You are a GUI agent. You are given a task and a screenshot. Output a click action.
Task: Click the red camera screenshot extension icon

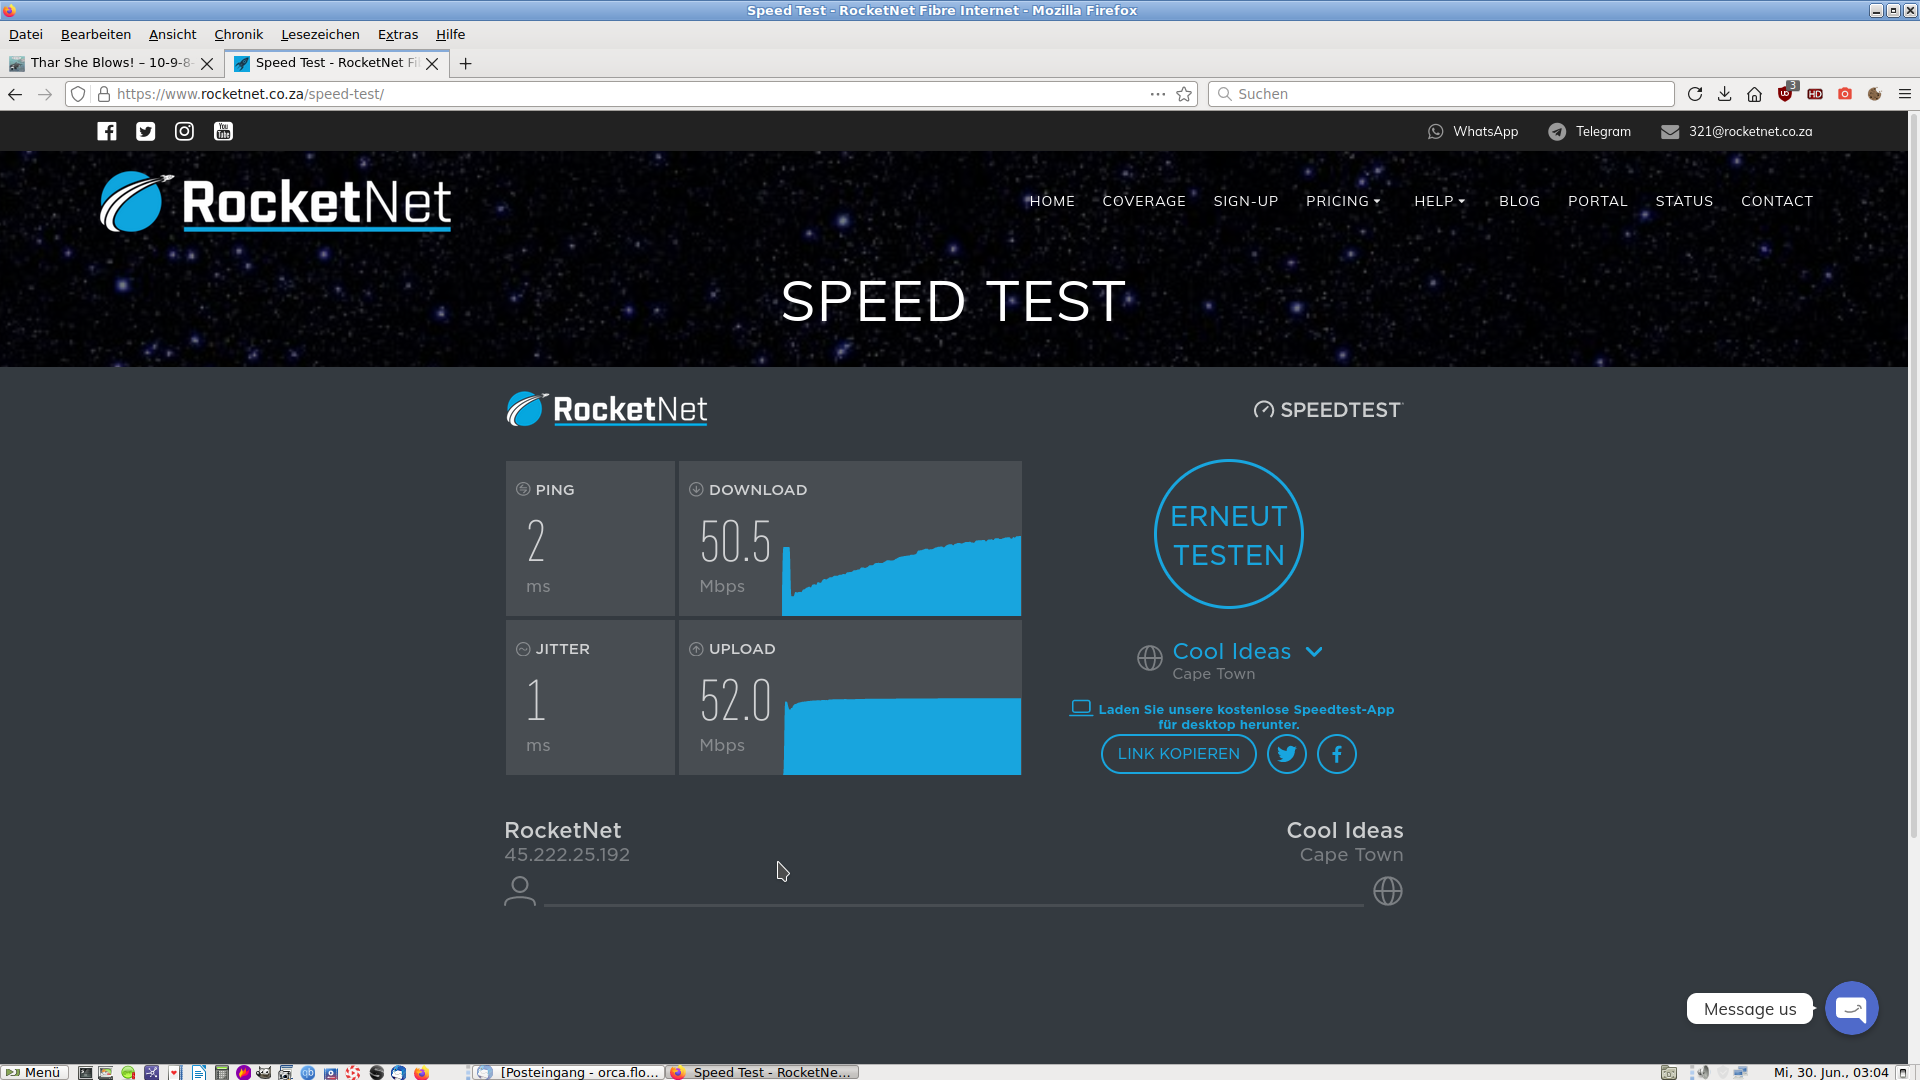coord(1845,94)
